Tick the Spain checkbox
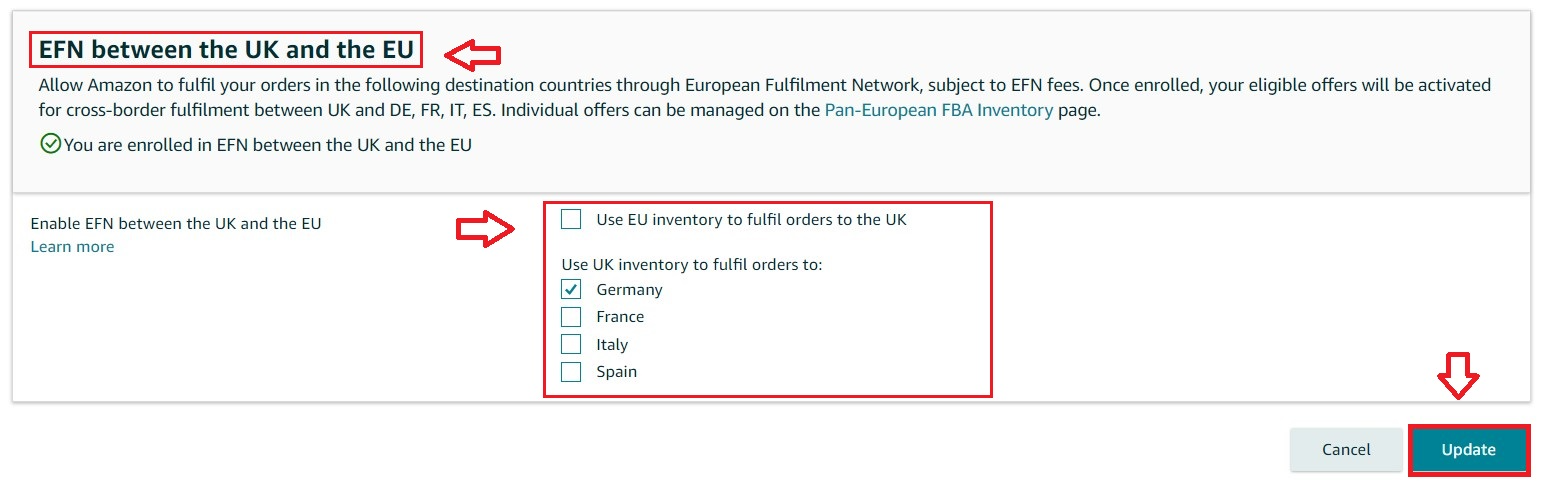The image size is (1543, 492). coord(571,372)
